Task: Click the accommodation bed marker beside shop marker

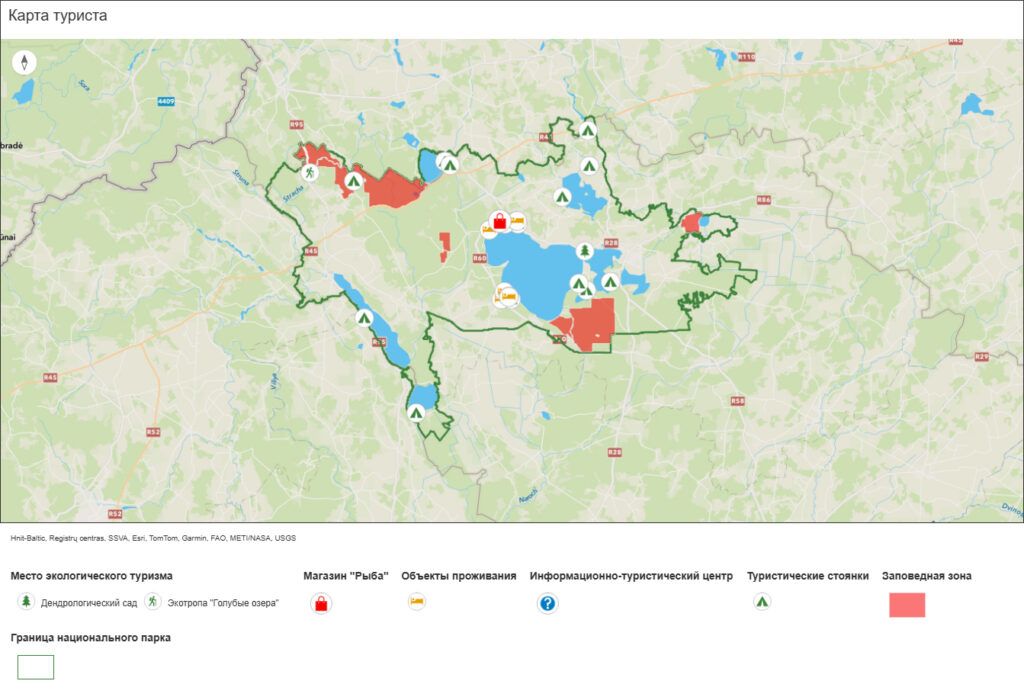Action: pos(517,222)
